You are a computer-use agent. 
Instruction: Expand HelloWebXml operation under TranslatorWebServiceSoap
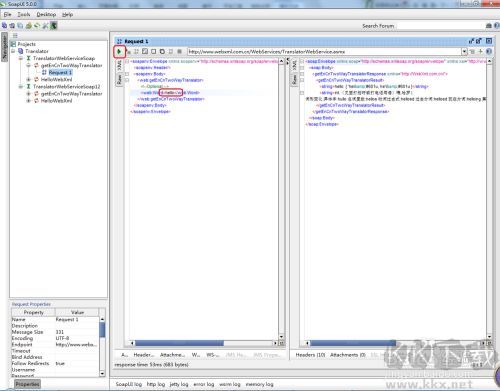[28, 79]
